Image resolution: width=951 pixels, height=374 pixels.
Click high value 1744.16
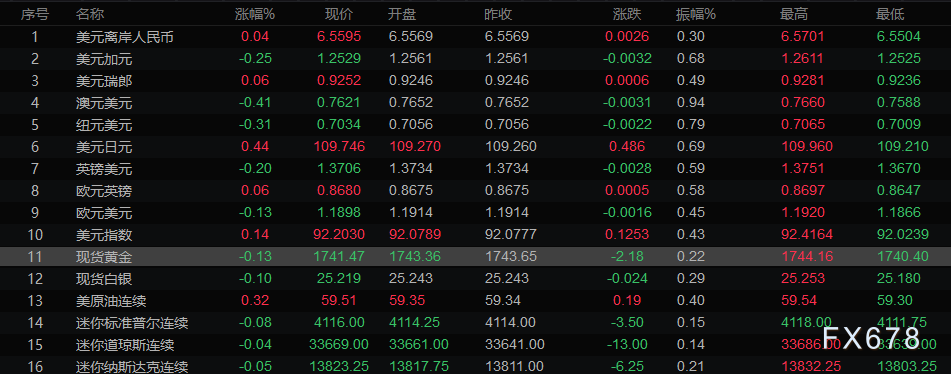point(806,256)
